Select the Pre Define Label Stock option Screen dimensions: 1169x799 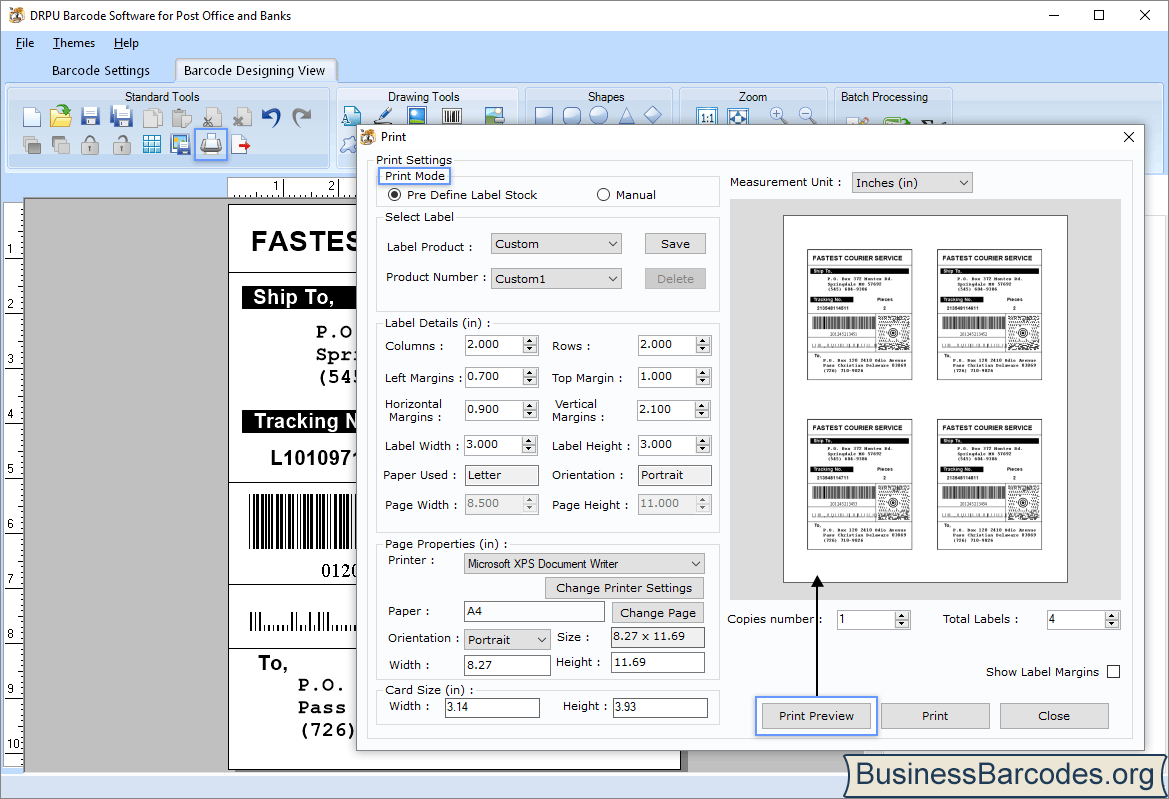click(x=394, y=195)
